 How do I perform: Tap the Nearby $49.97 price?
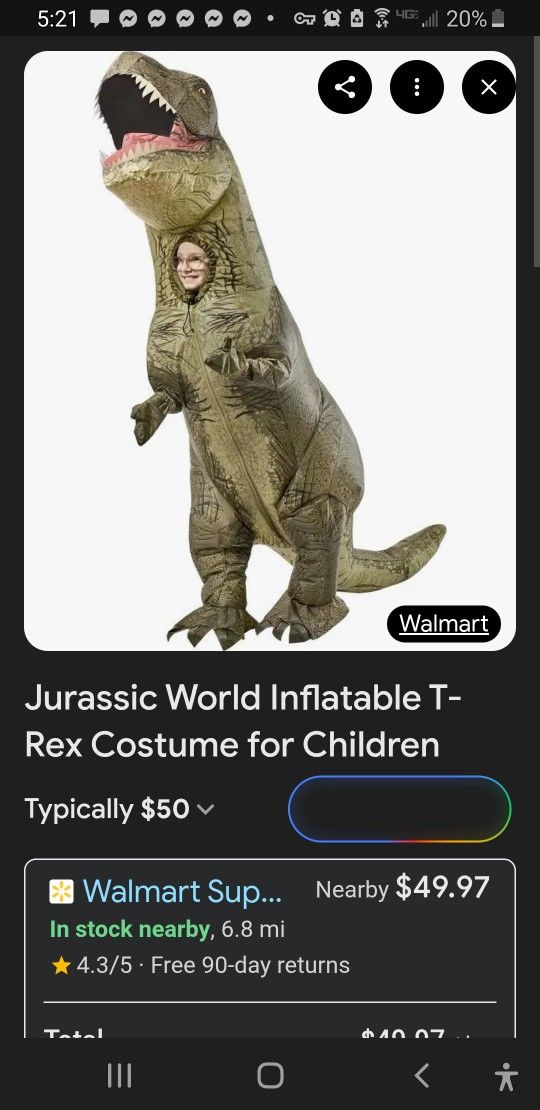click(402, 888)
